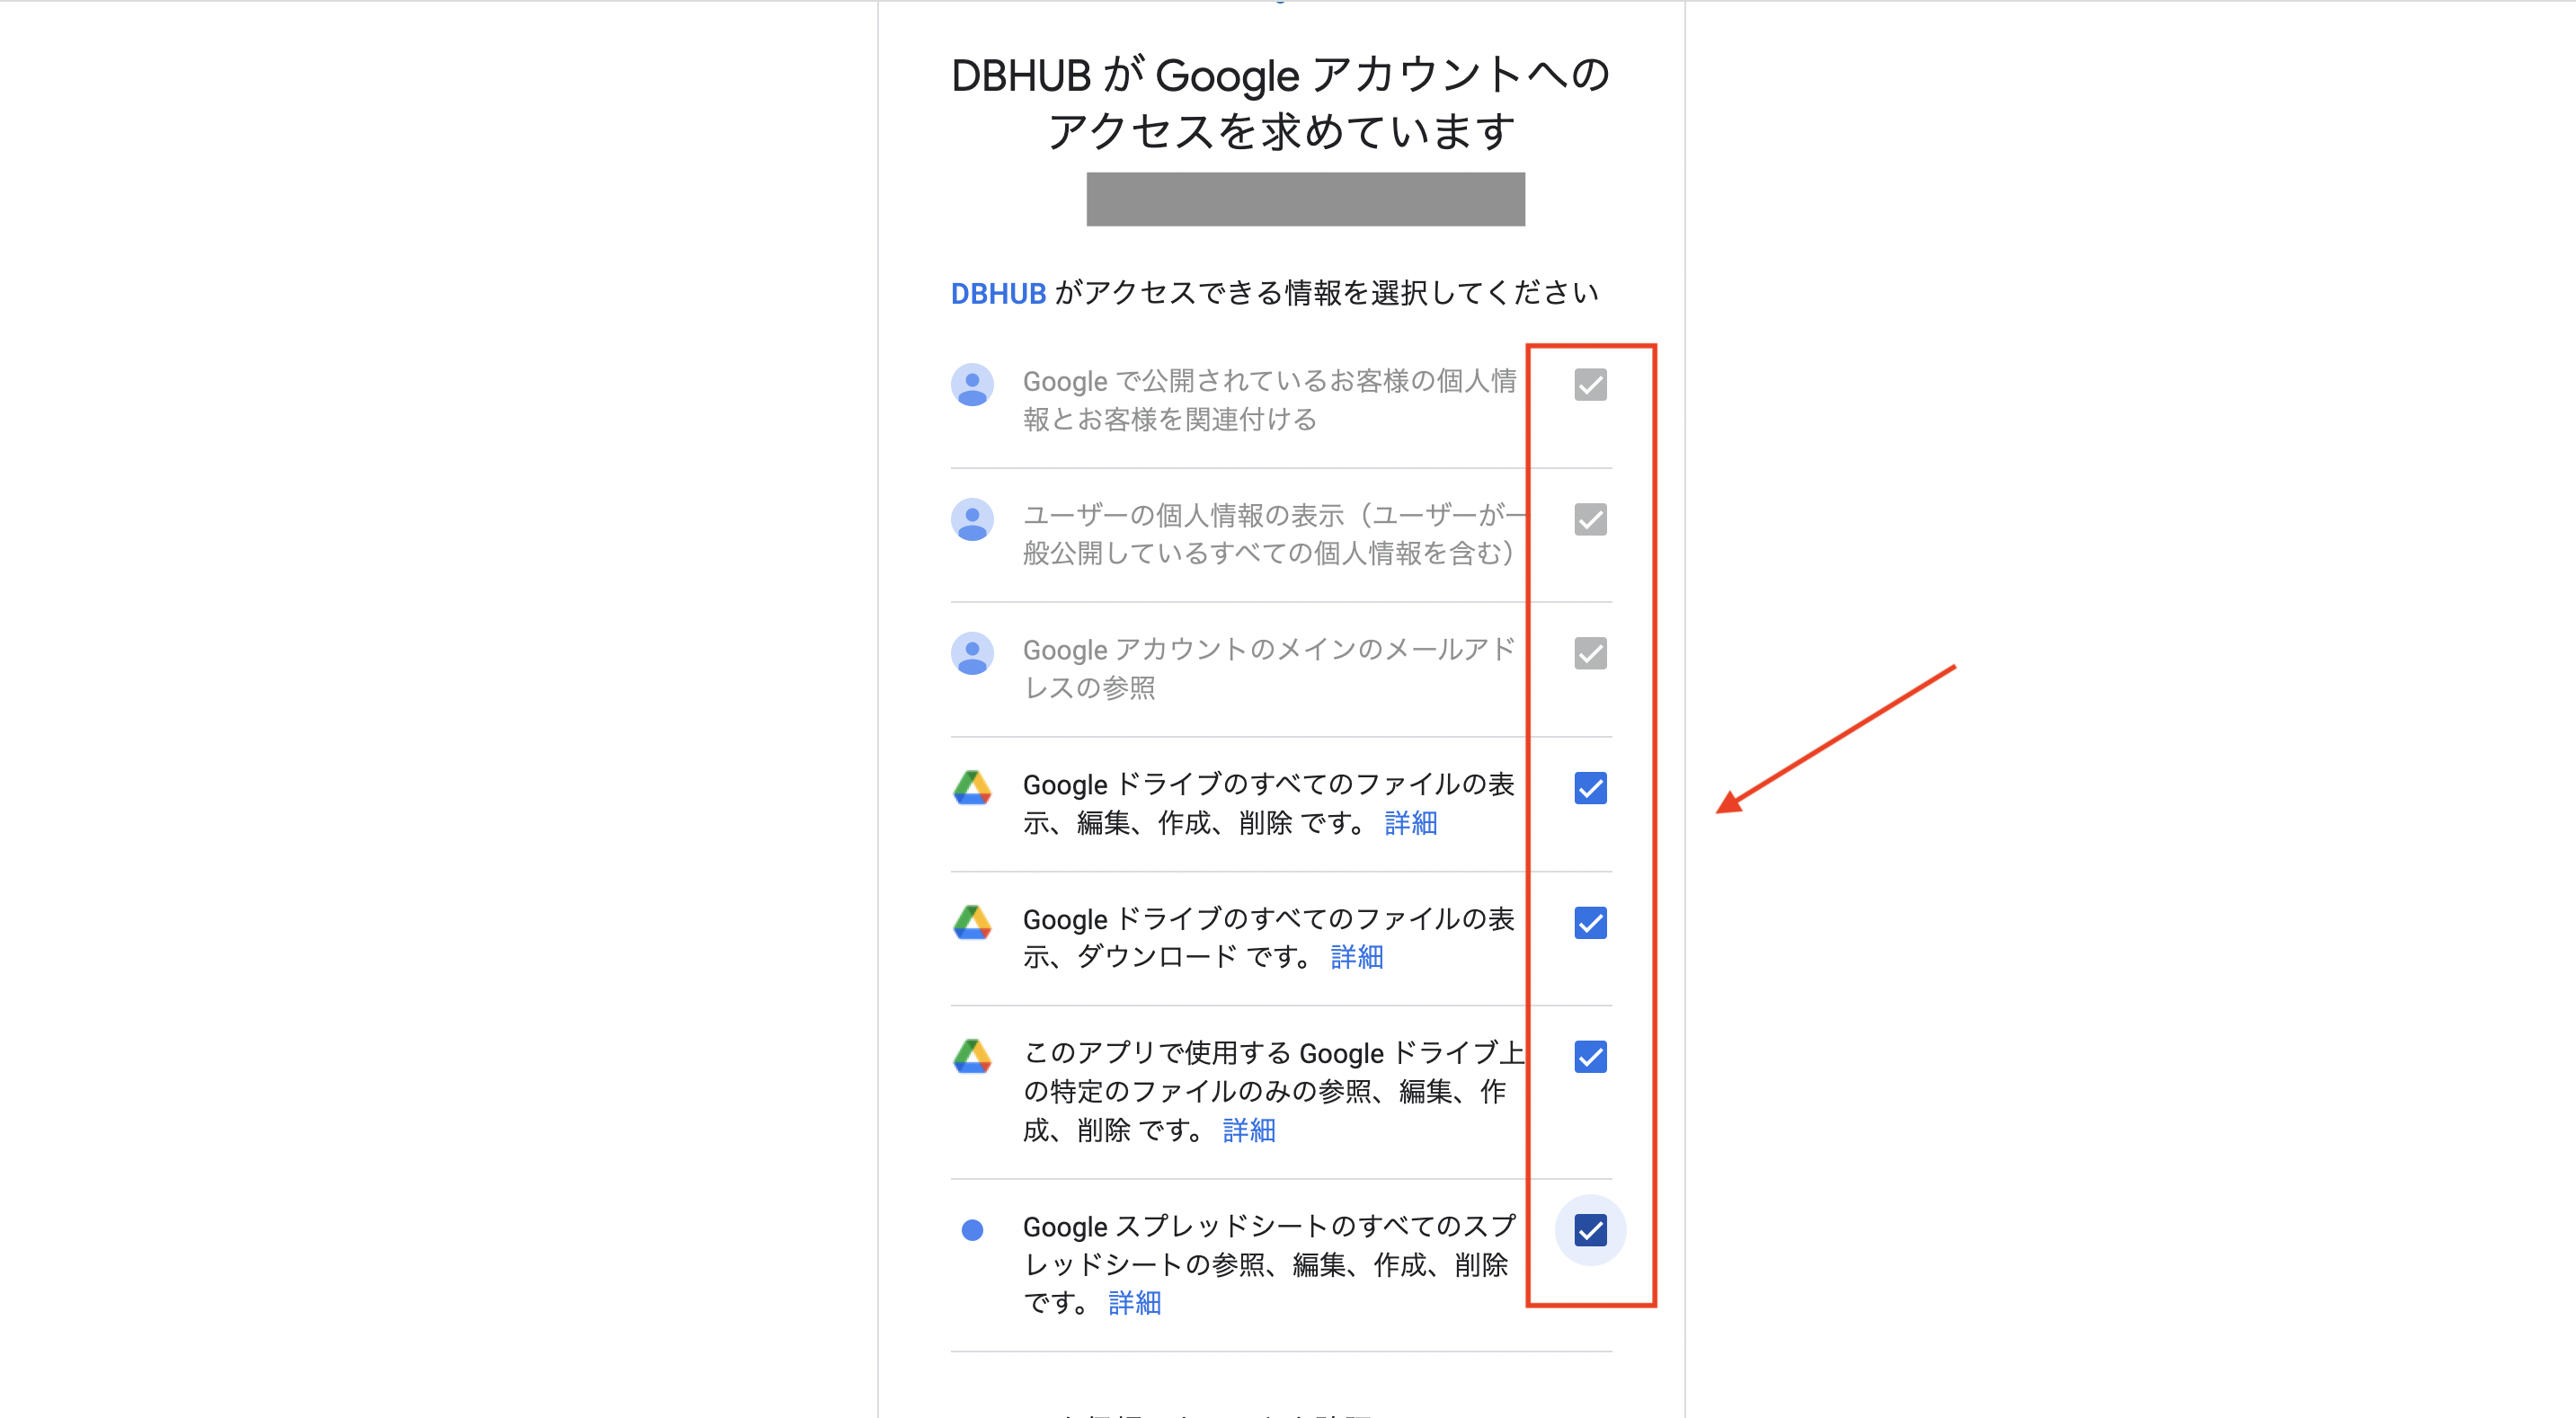This screenshot has height=1418, width=2576.
Task: Uncheck Drive view and download files checkbox
Action: click(1590, 922)
